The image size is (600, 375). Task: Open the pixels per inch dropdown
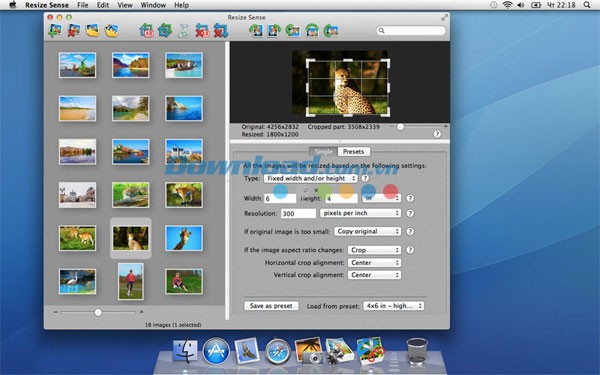[x=360, y=213]
